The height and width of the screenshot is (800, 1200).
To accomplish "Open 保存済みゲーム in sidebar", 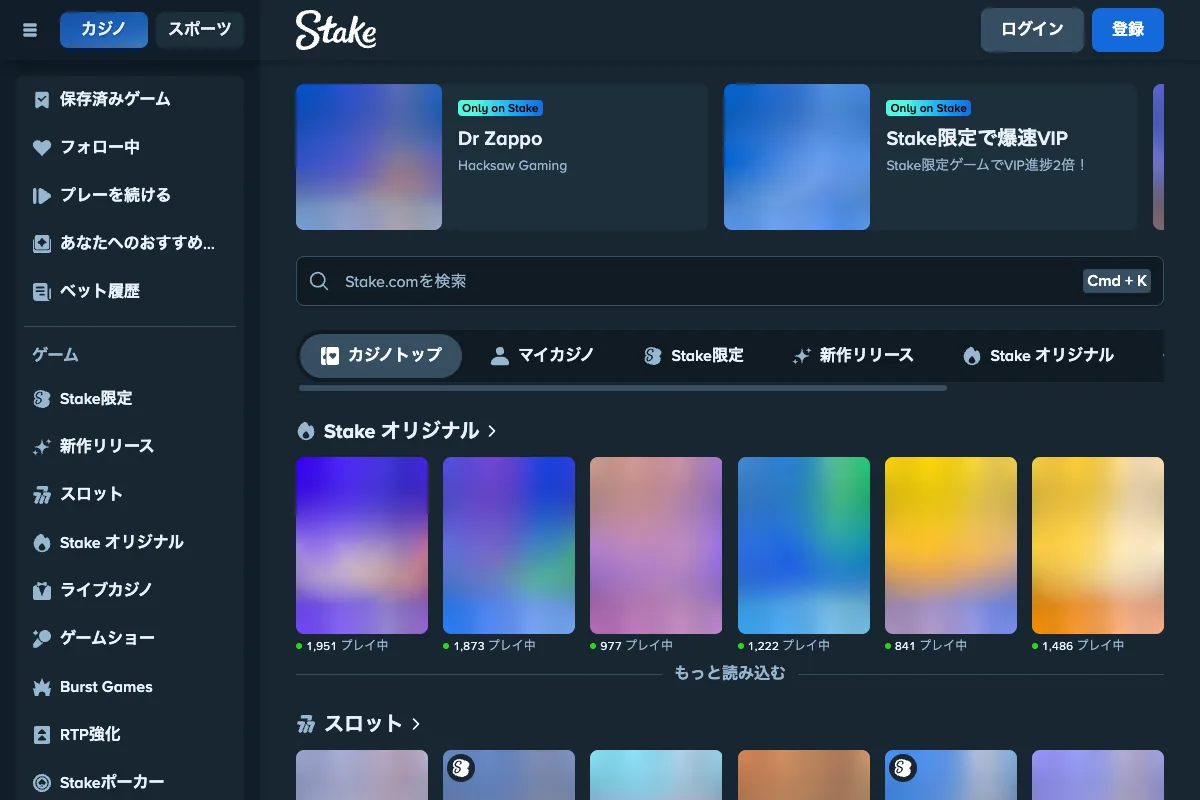I will pos(130,99).
